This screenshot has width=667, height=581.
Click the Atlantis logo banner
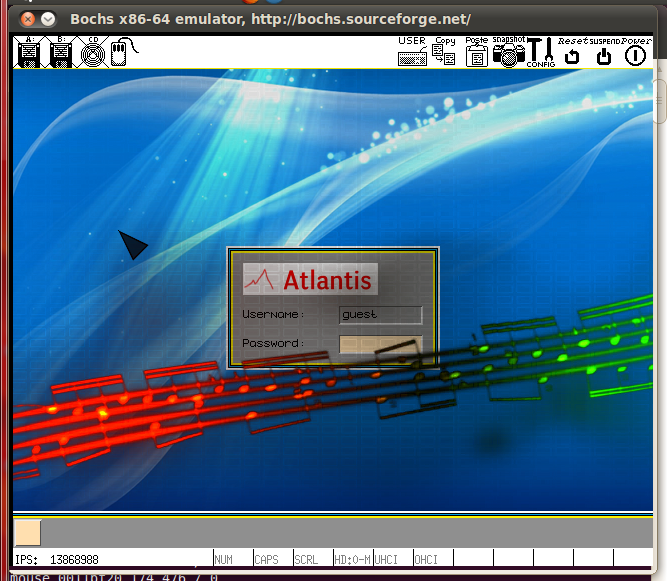[x=310, y=279]
